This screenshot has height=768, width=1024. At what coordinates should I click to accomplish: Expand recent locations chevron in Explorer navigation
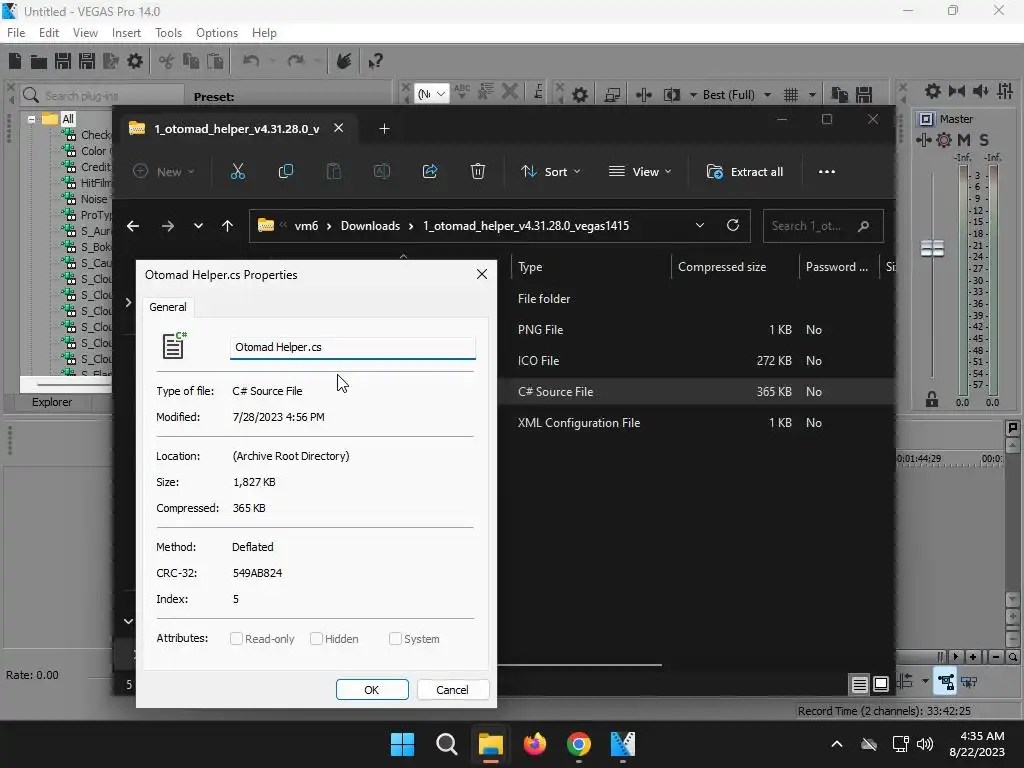click(x=198, y=226)
